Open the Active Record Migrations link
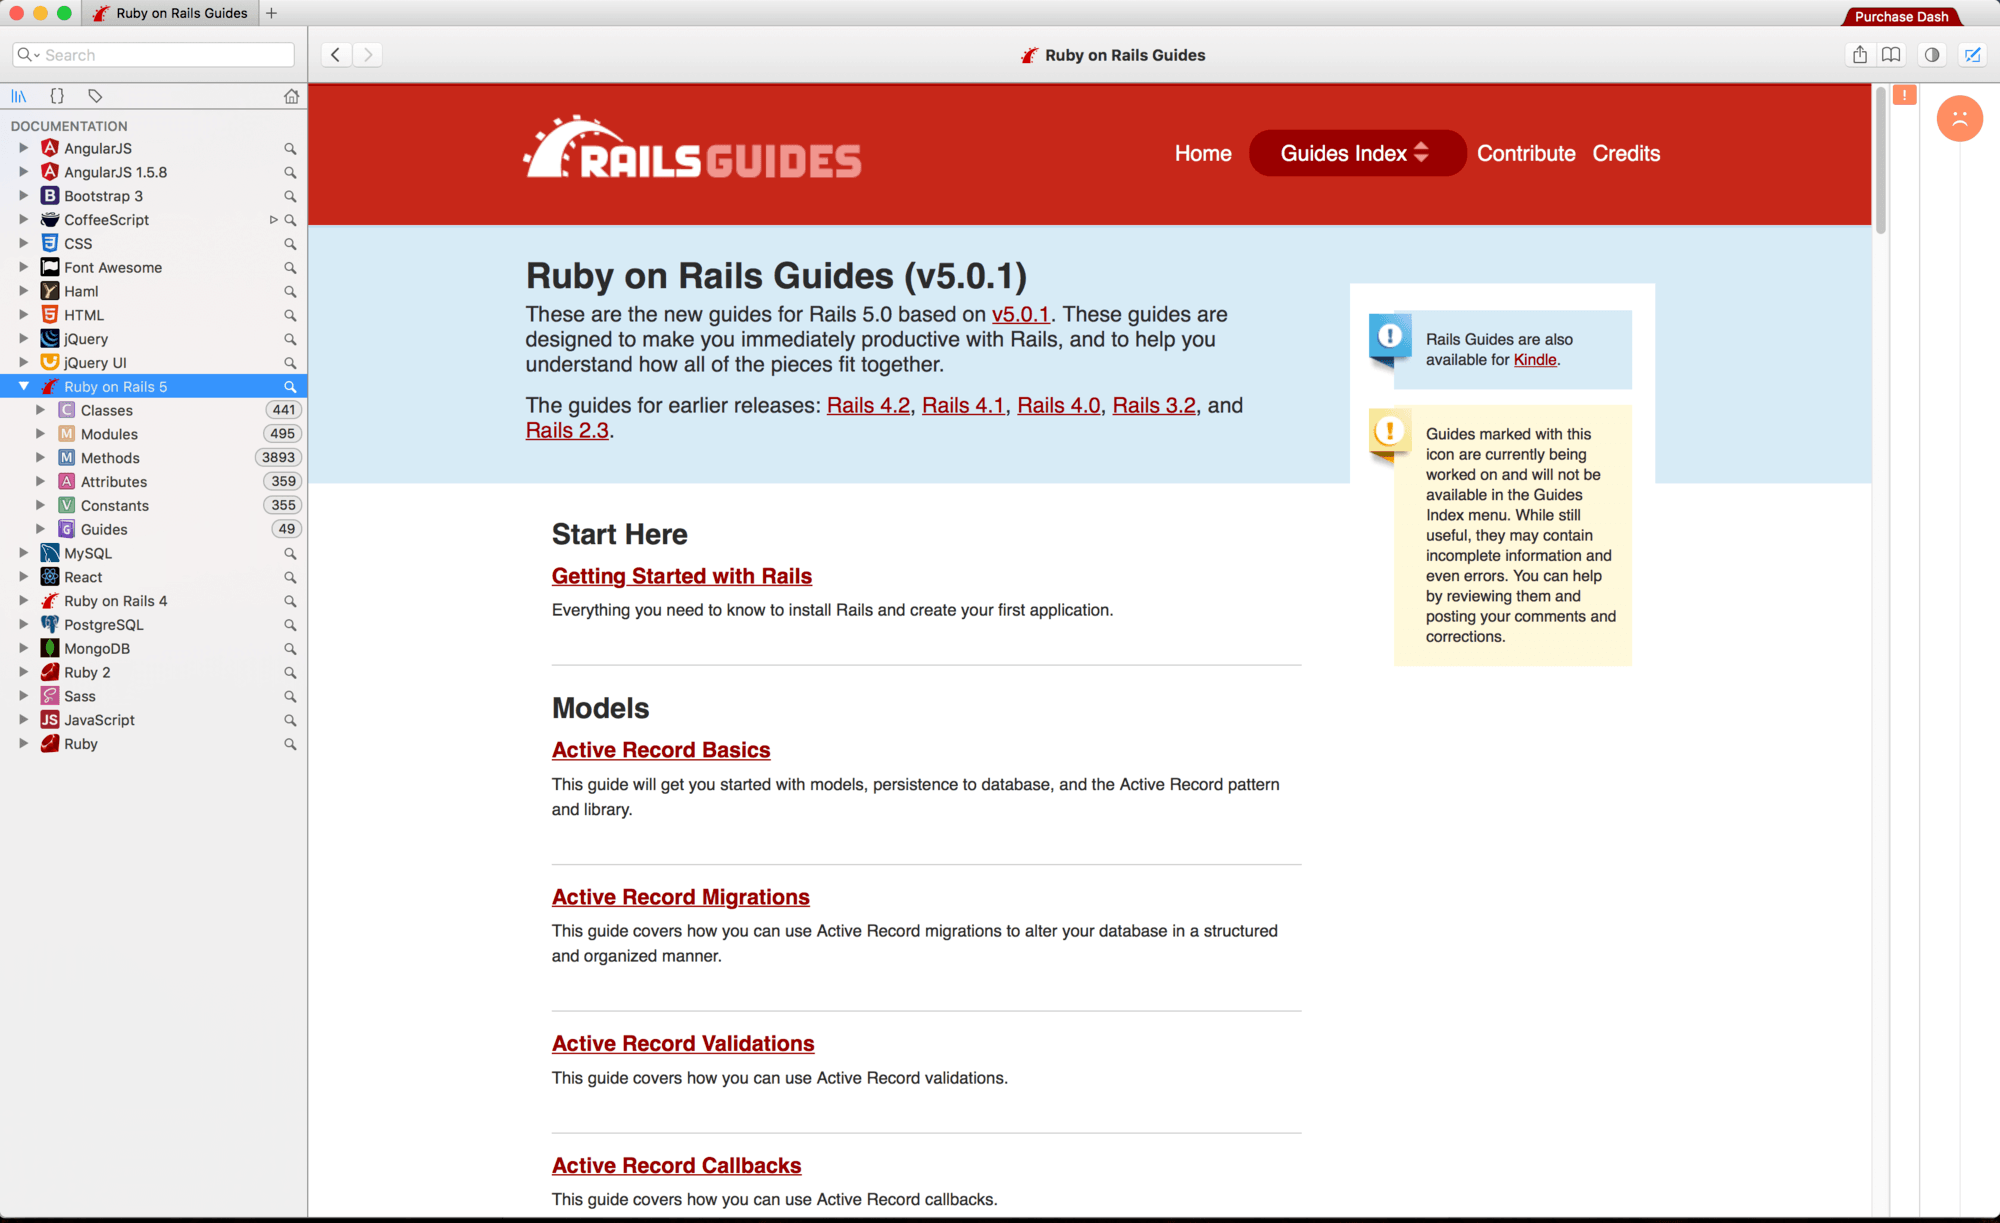 [681, 897]
